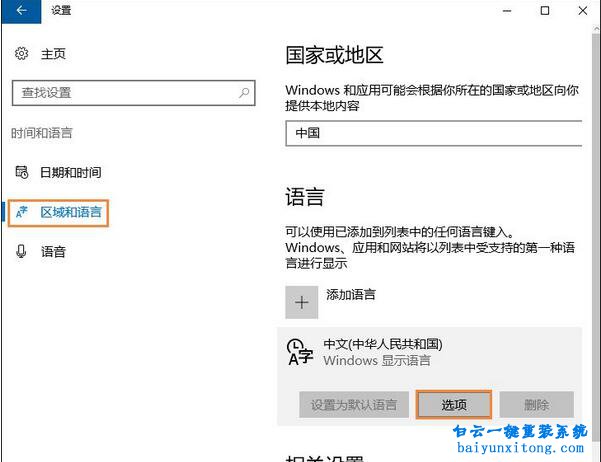Open the country dropdown showing 中国
Image resolution: width=601 pixels, height=462 pixels.
click(x=434, y=133)
